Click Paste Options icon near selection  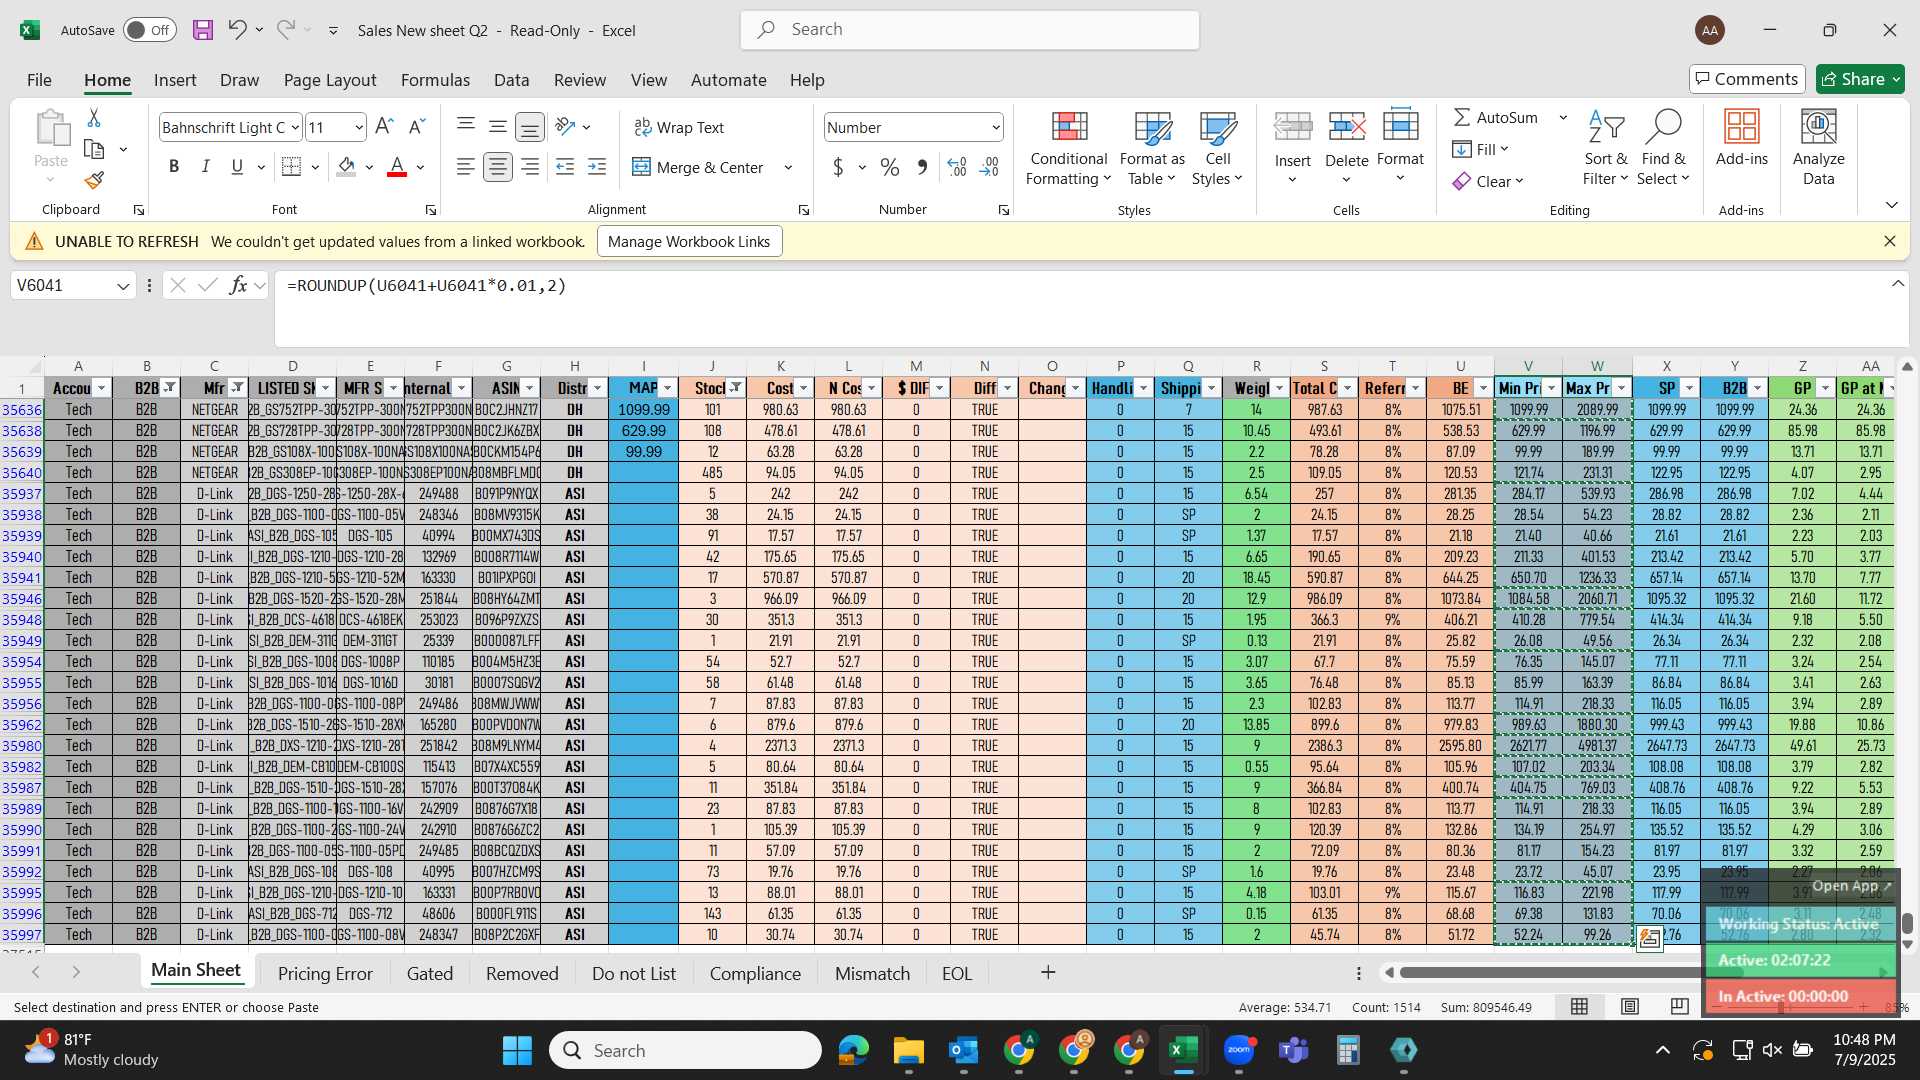(x=1649, y=938)
